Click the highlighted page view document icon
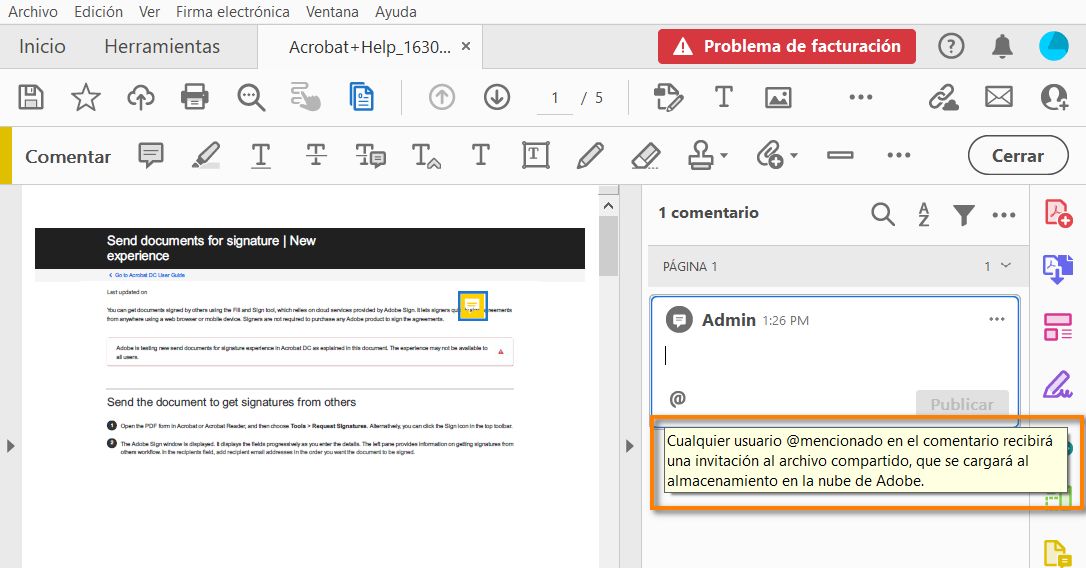Image resolution: width=1086 pixels, height=568 pixels. [362, 98]
